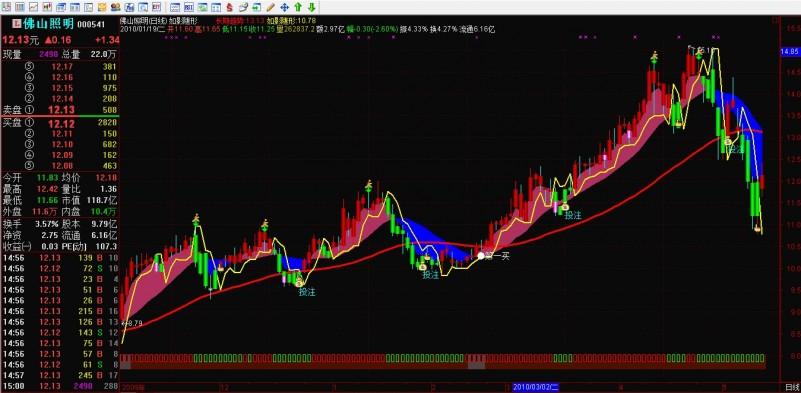Viewport: 801px width, 393px height.
Task: Click the small L icon before 佛山照明
Action: 16,24
